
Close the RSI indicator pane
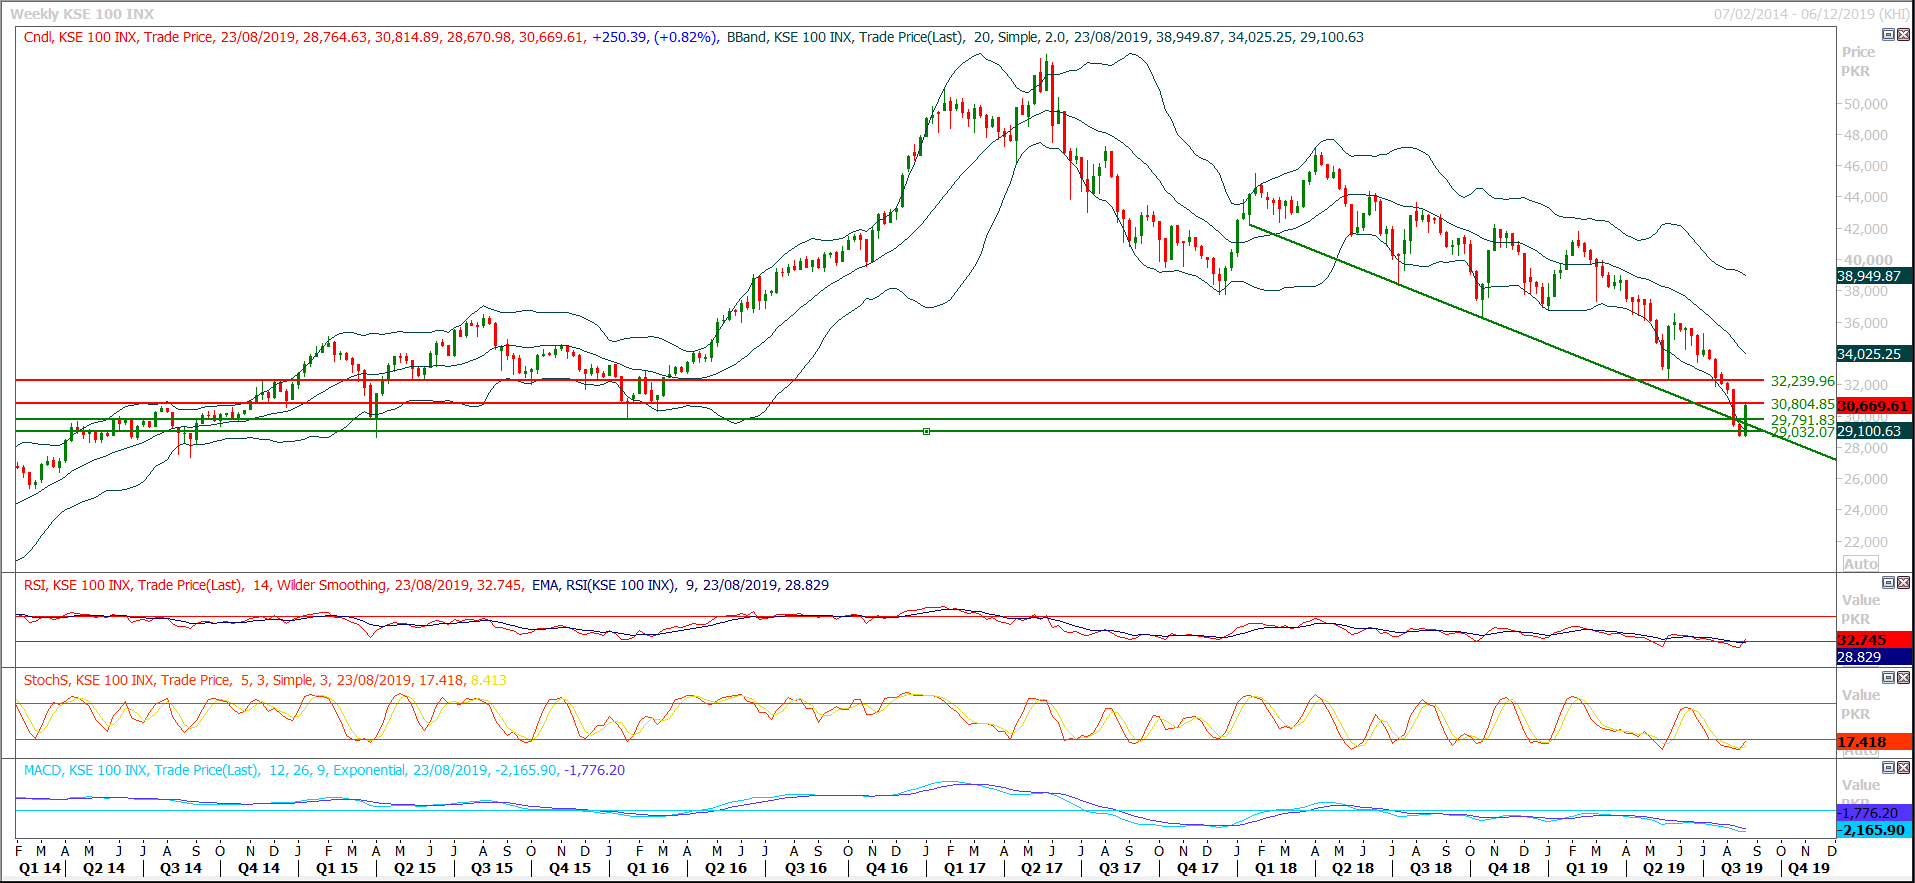(1903, 582)
